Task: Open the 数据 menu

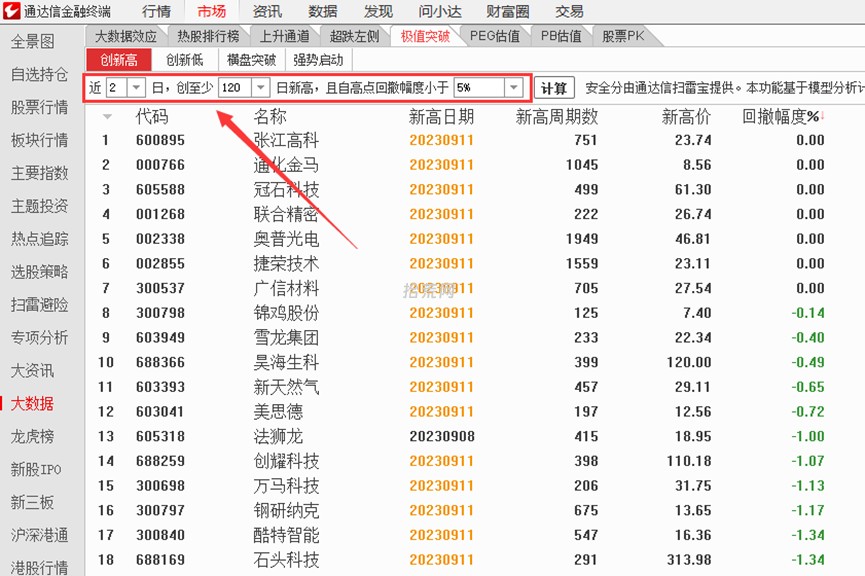Action: (323, 12)
